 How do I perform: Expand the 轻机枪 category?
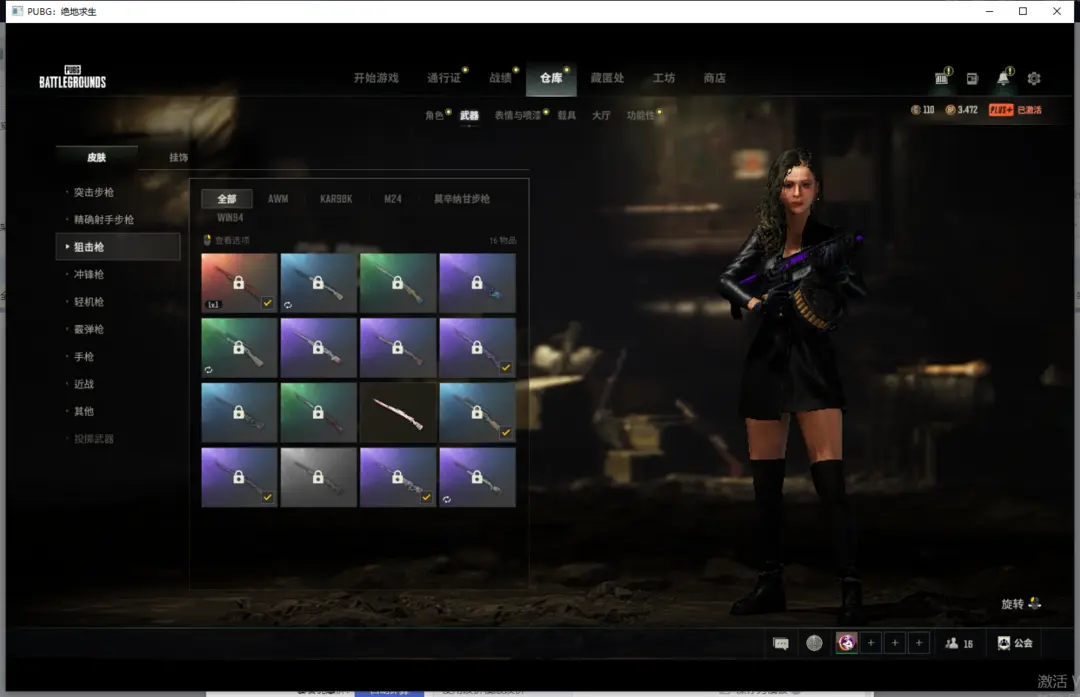point(89,302)
